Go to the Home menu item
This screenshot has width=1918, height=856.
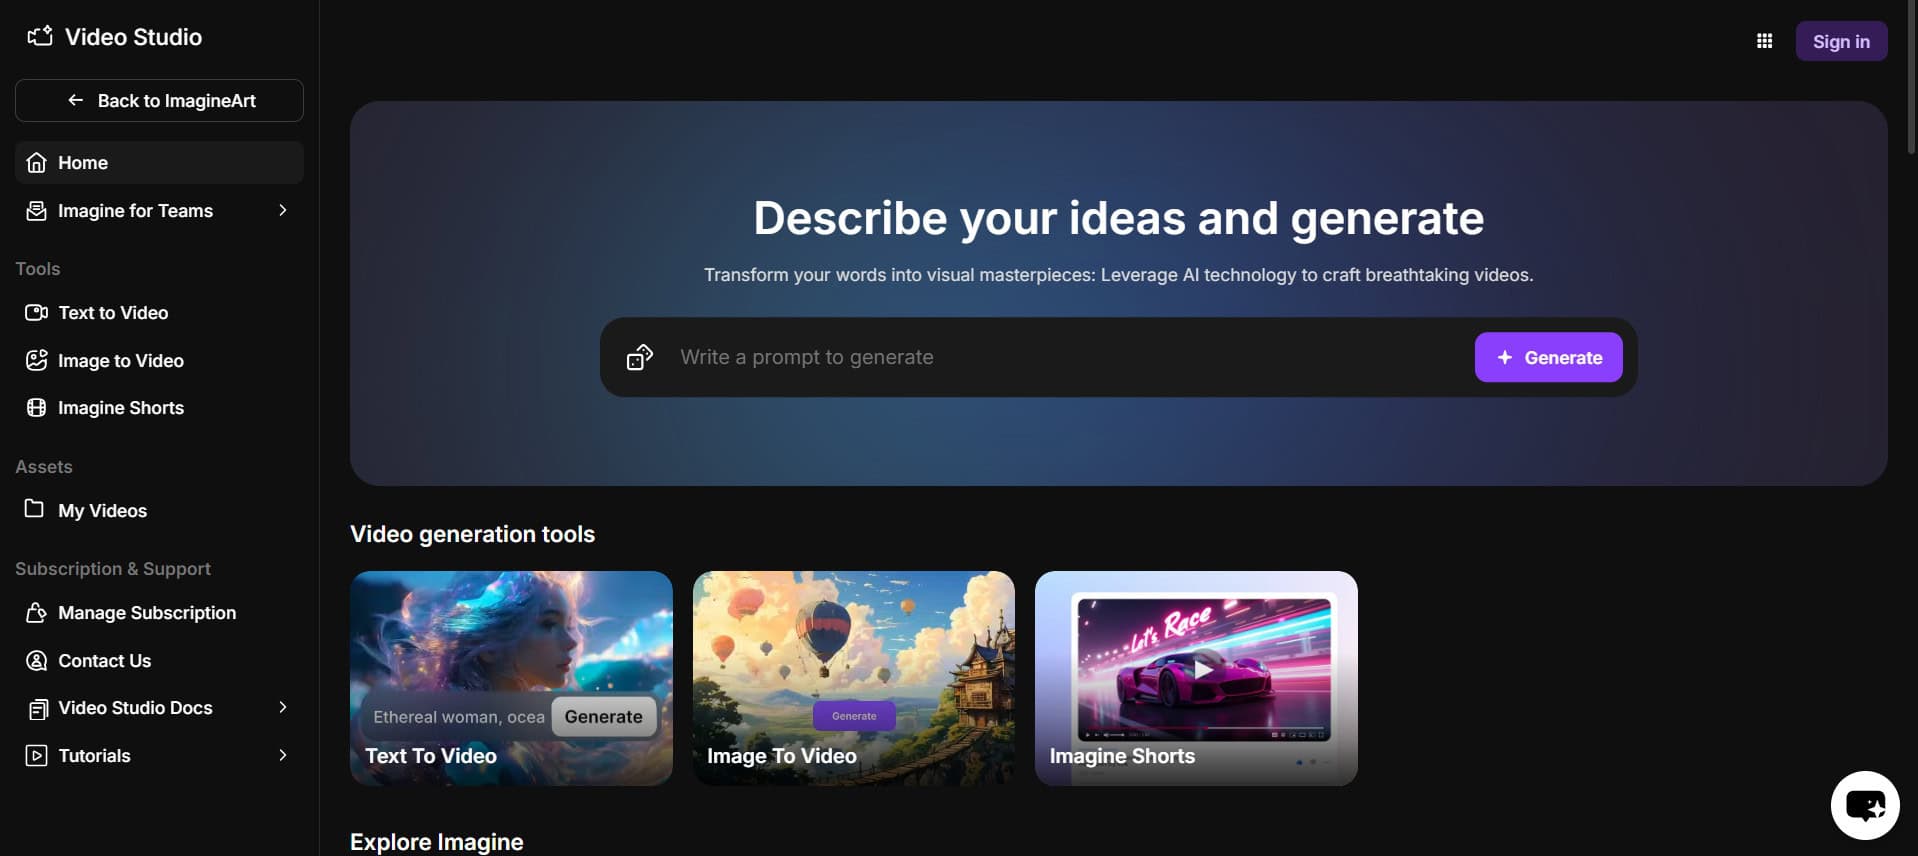(x=159, y=162)
